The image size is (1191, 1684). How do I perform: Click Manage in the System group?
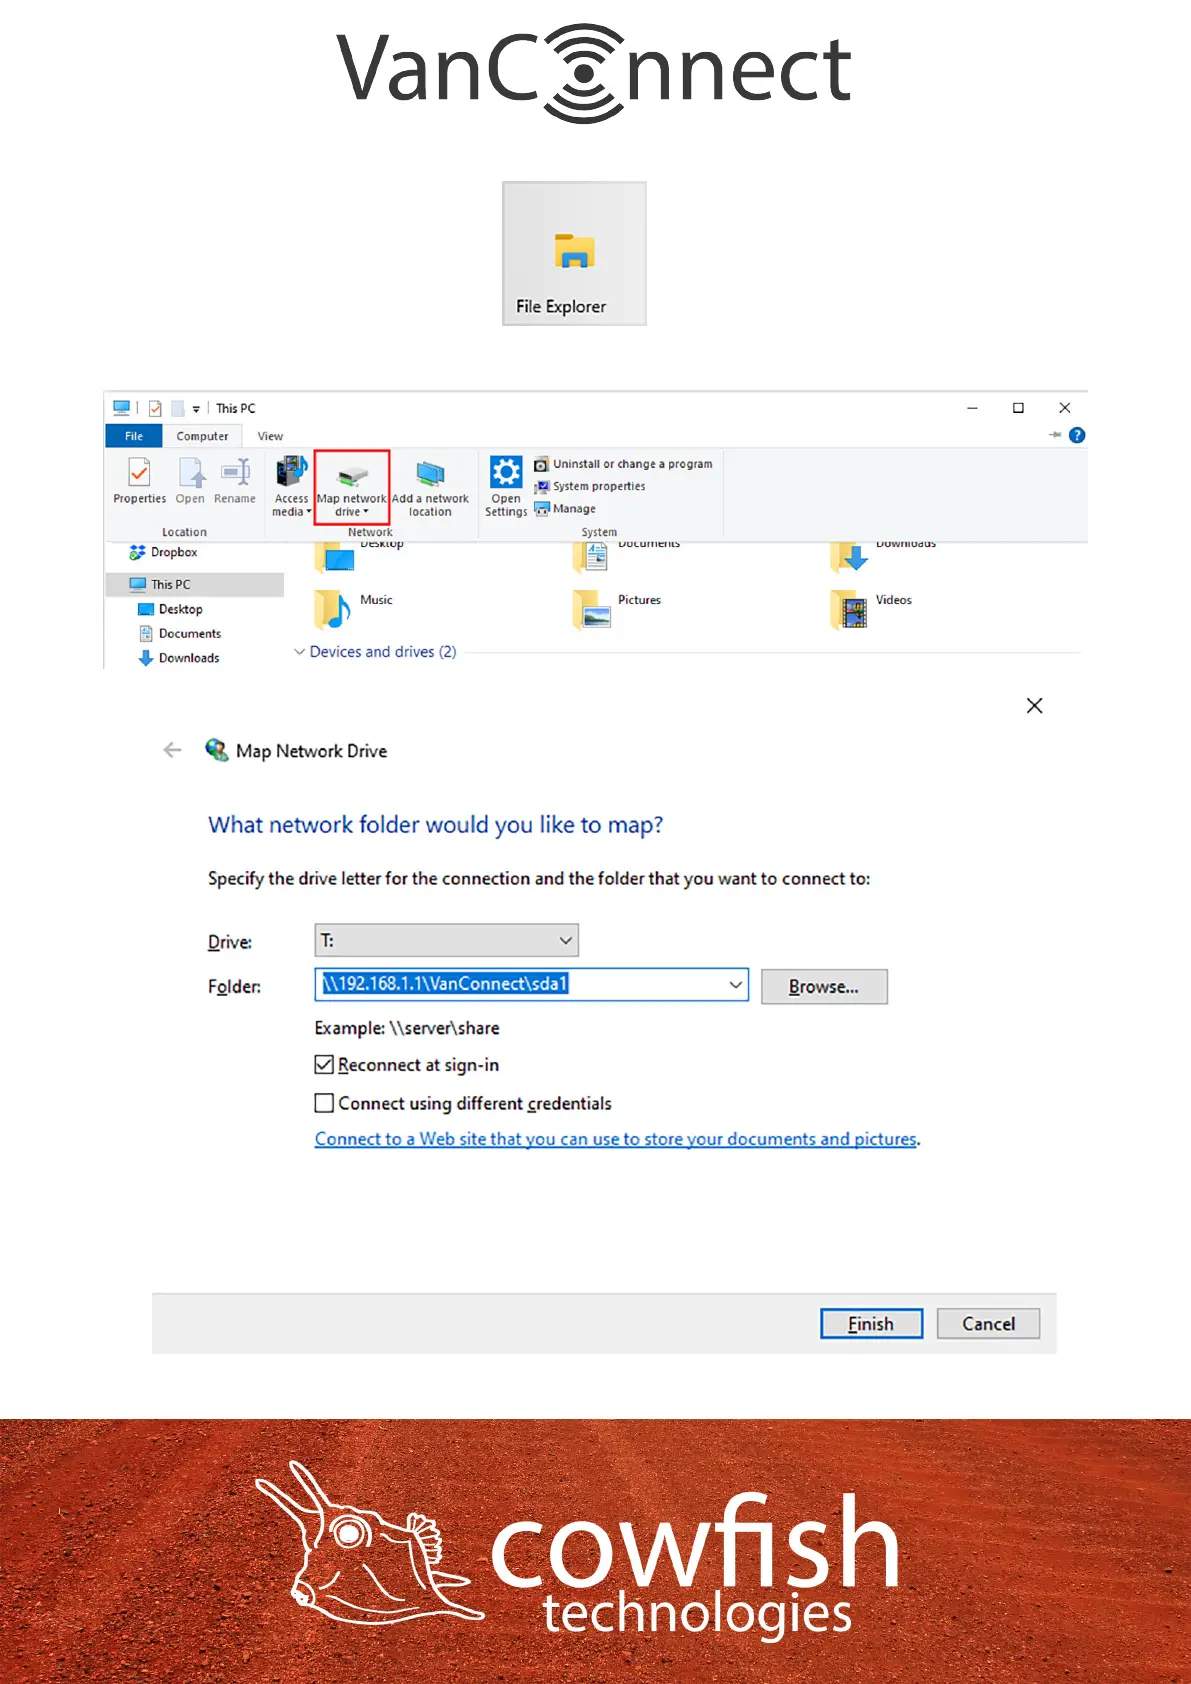click(565, 508)
